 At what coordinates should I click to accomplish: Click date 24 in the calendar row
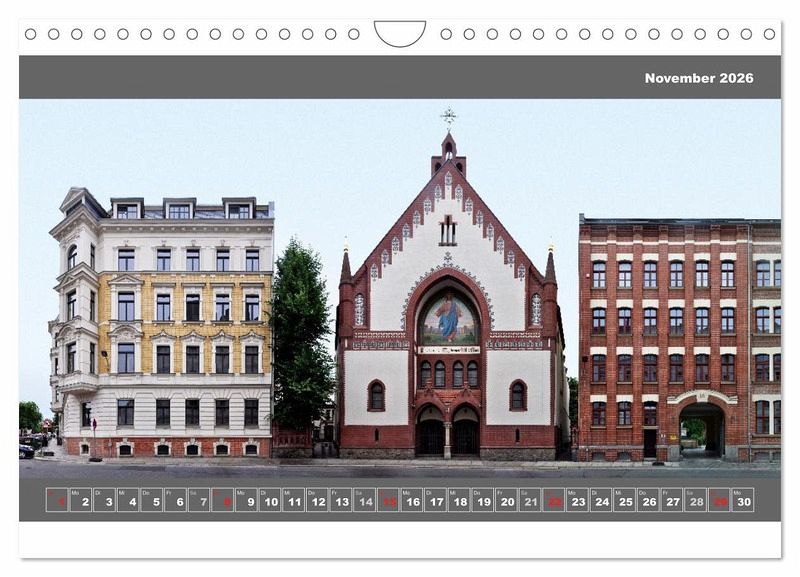(601, 500)
